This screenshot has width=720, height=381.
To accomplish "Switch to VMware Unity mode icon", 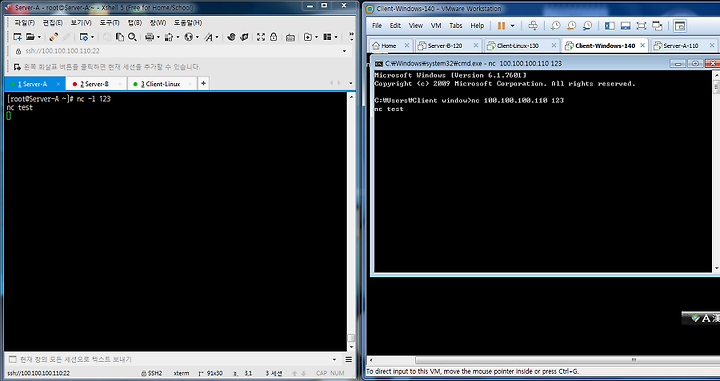I will [658, 26].
